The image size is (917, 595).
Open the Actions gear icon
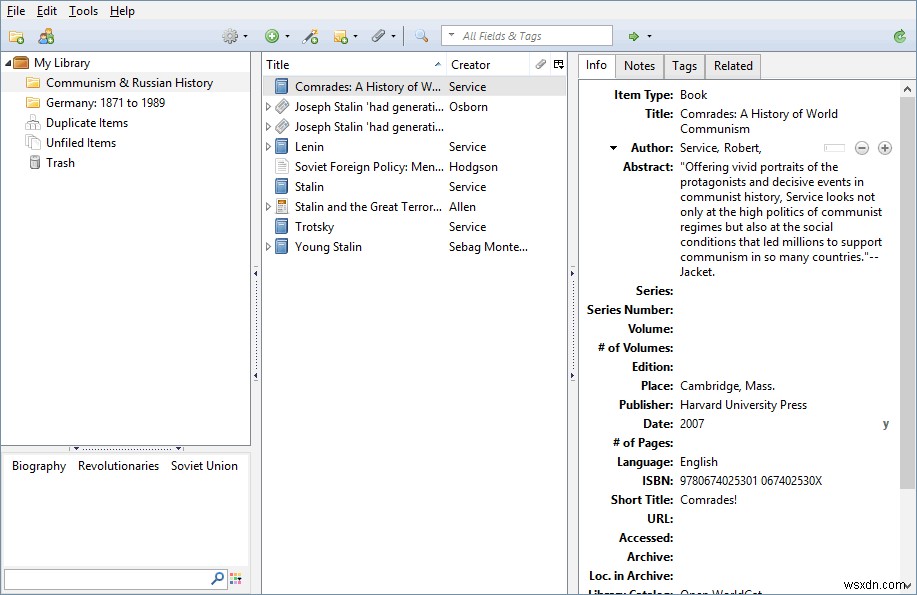(x=230, y=36)
